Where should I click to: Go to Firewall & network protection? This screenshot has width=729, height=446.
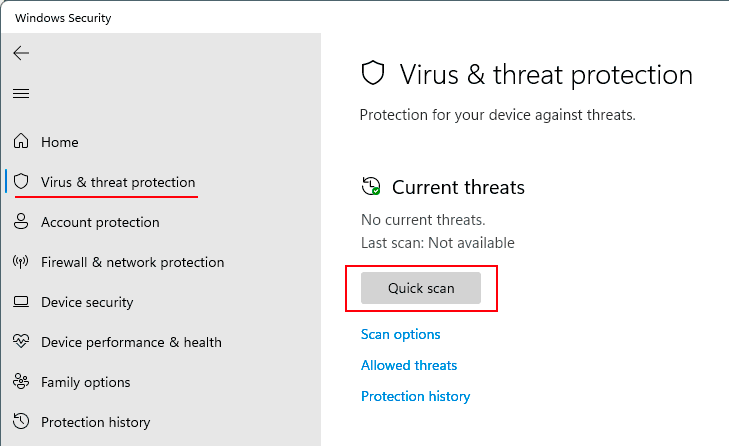(133, 262)
